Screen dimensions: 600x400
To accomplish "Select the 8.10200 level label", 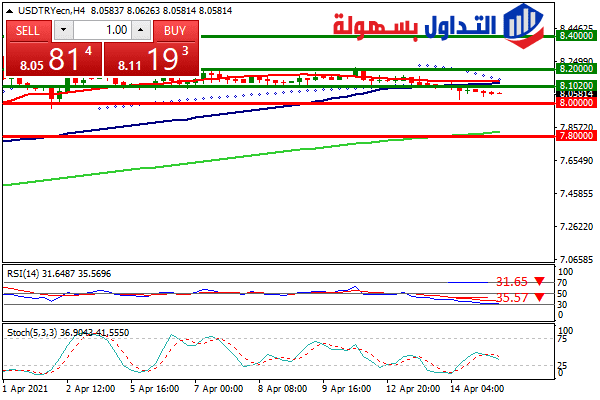I will point(576,85).
